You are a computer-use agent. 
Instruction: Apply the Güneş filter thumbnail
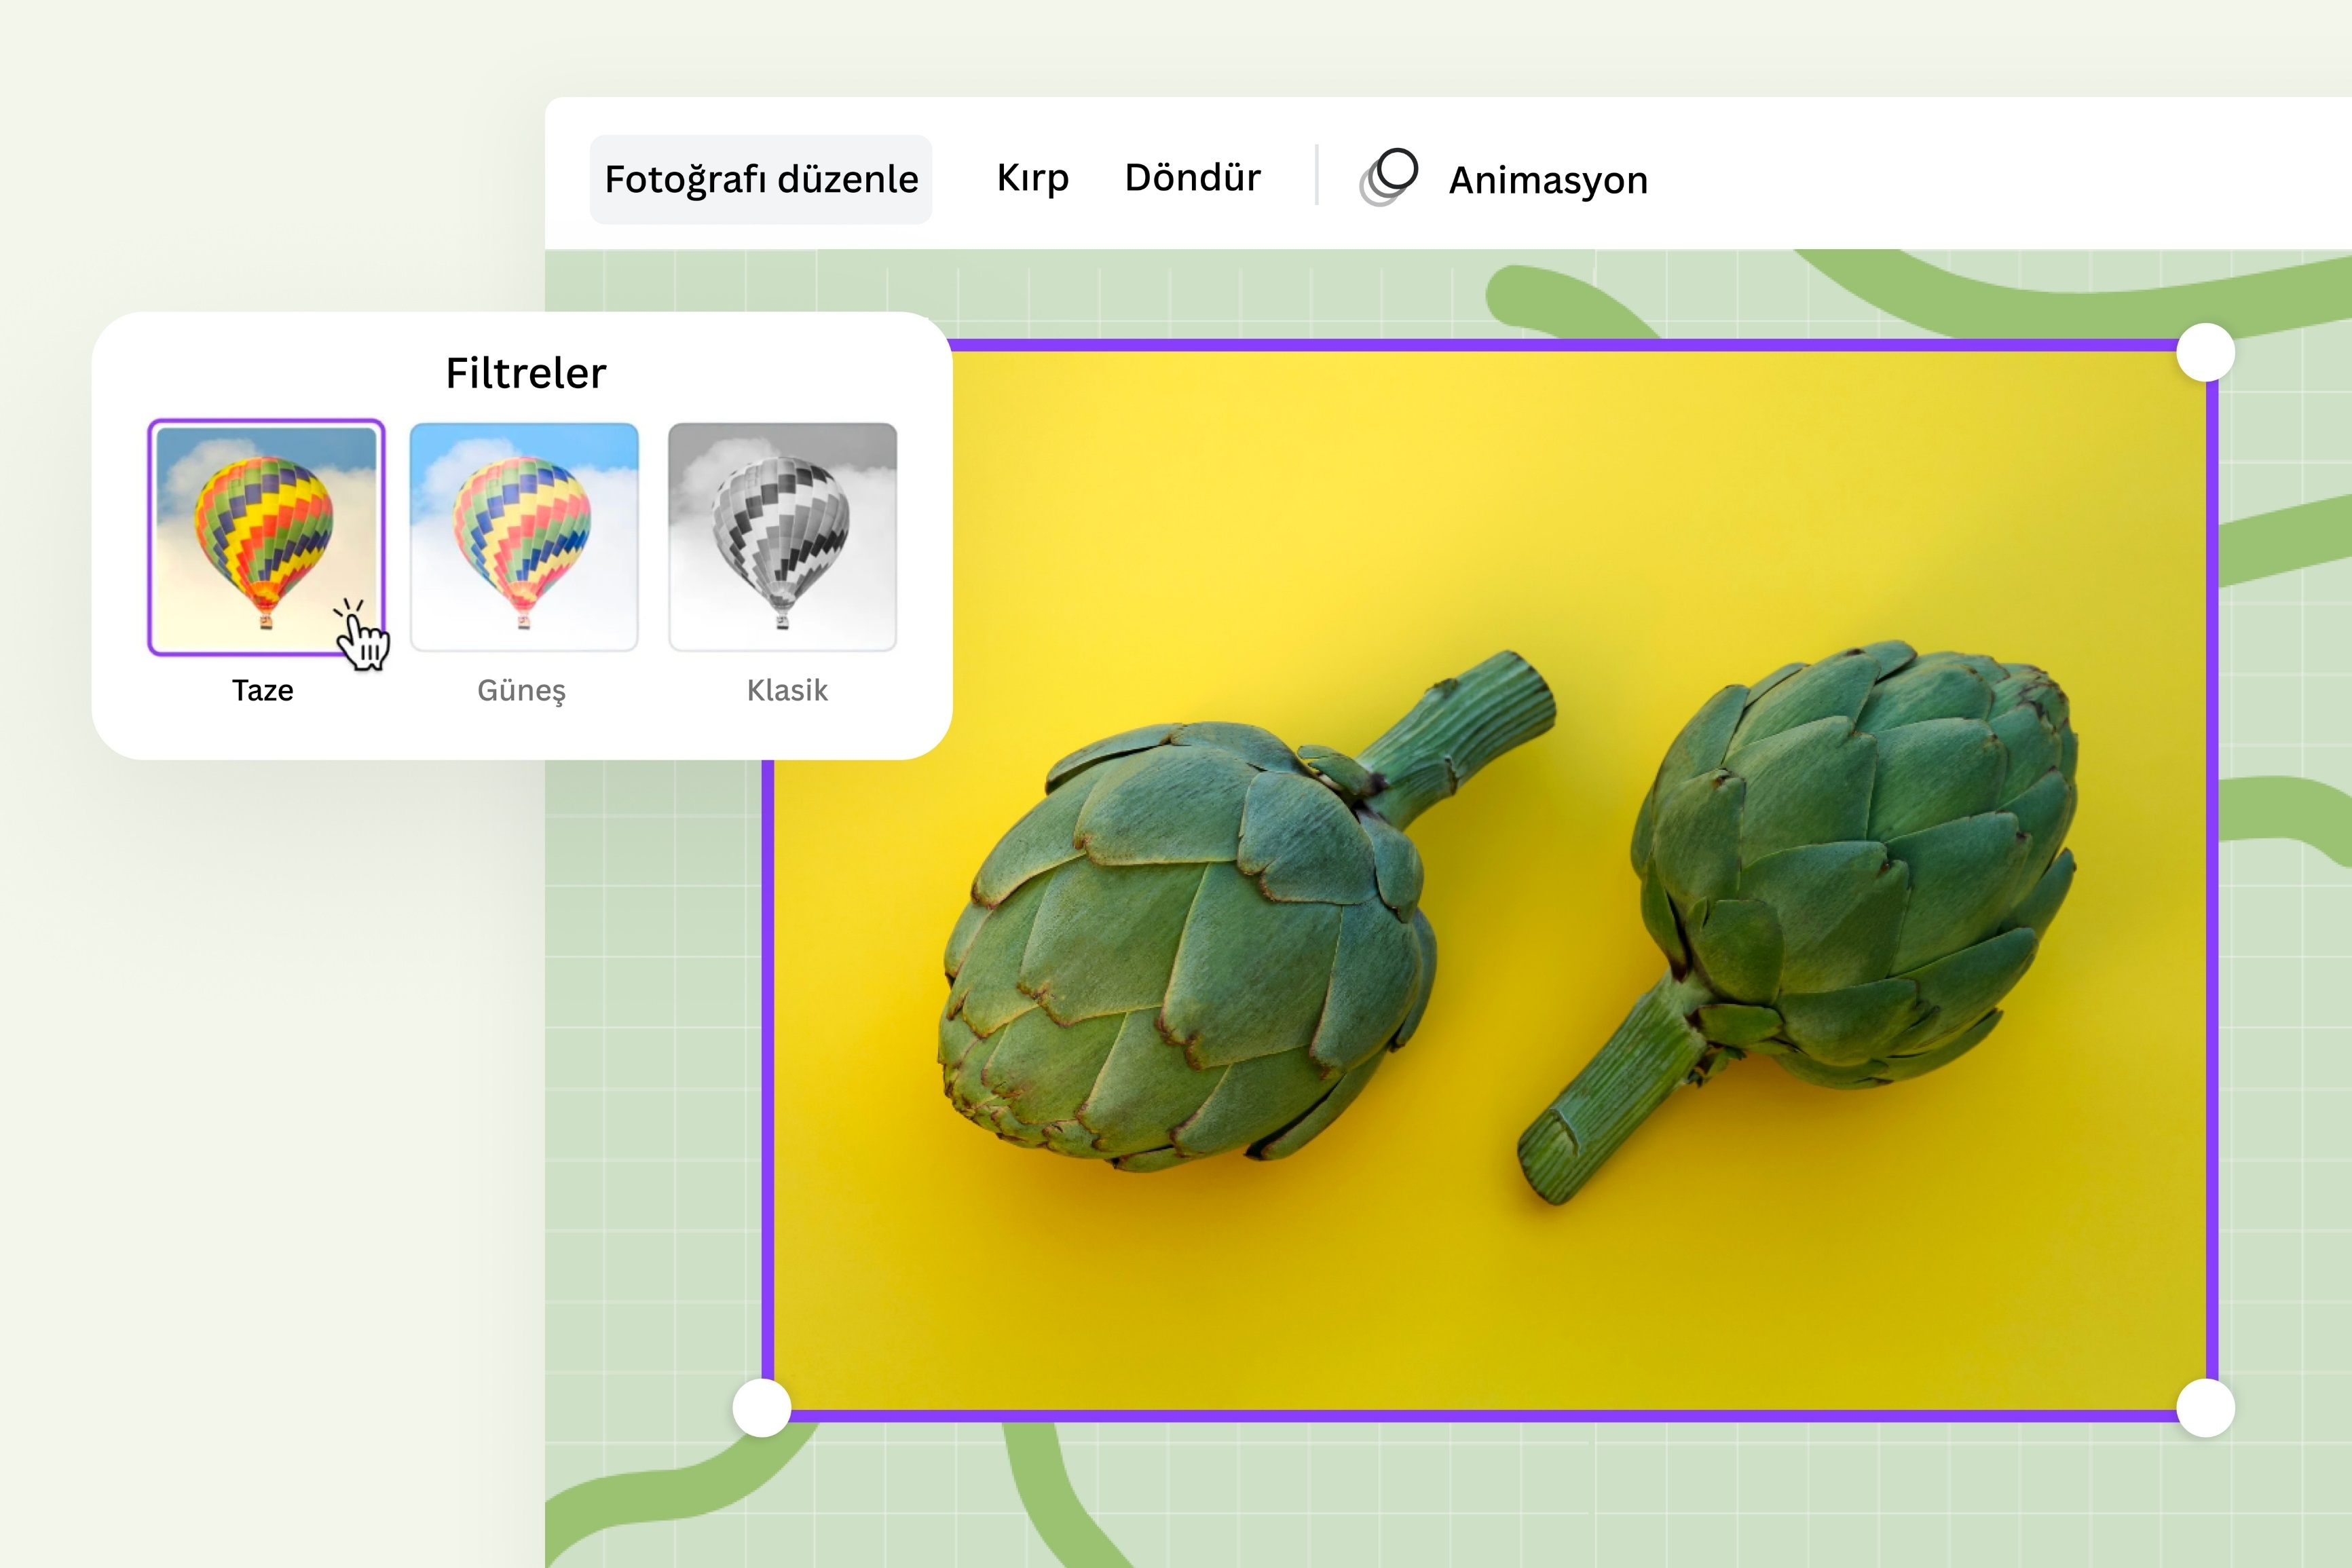(x=524, y=537)
